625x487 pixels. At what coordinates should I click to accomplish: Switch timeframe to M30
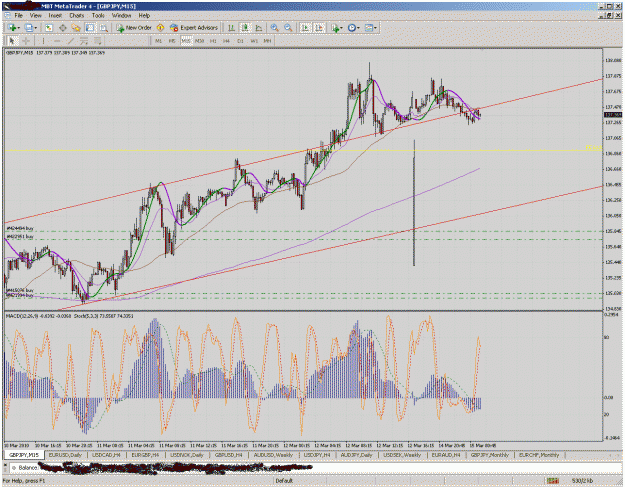click(x=200, y=41)
